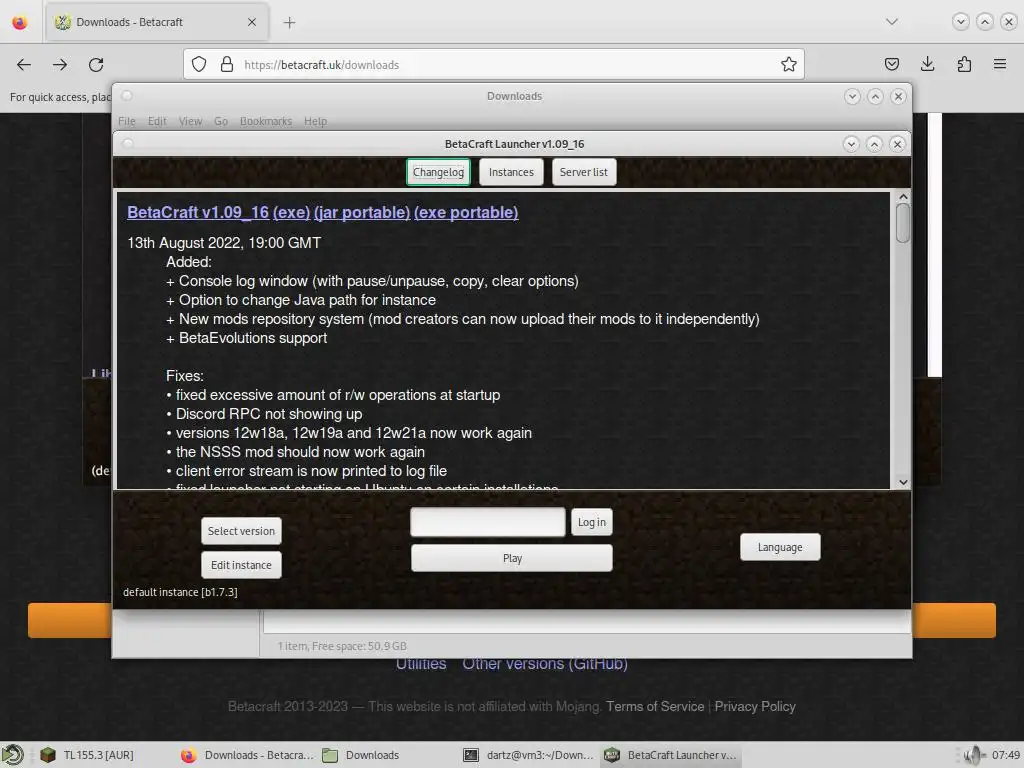Open Go menu in Downloads window
The width and height of the screenshot is (1024, 768).
pyautogui.click(x=221, y=121)
